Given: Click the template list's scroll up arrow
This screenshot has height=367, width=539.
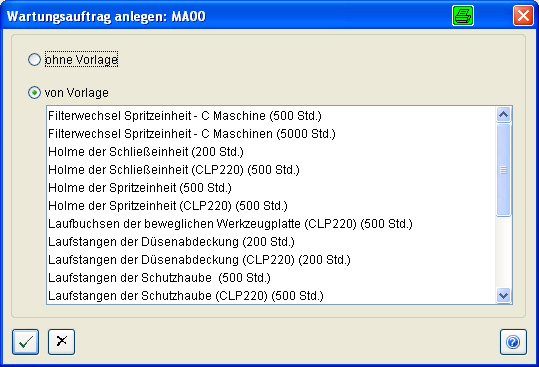Looking at the screenshot, I should click(504, 115).
